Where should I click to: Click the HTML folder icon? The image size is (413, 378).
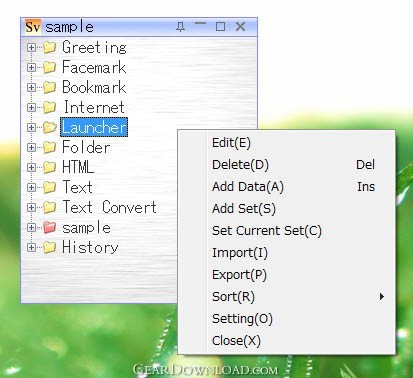click(x=49, y=167)
